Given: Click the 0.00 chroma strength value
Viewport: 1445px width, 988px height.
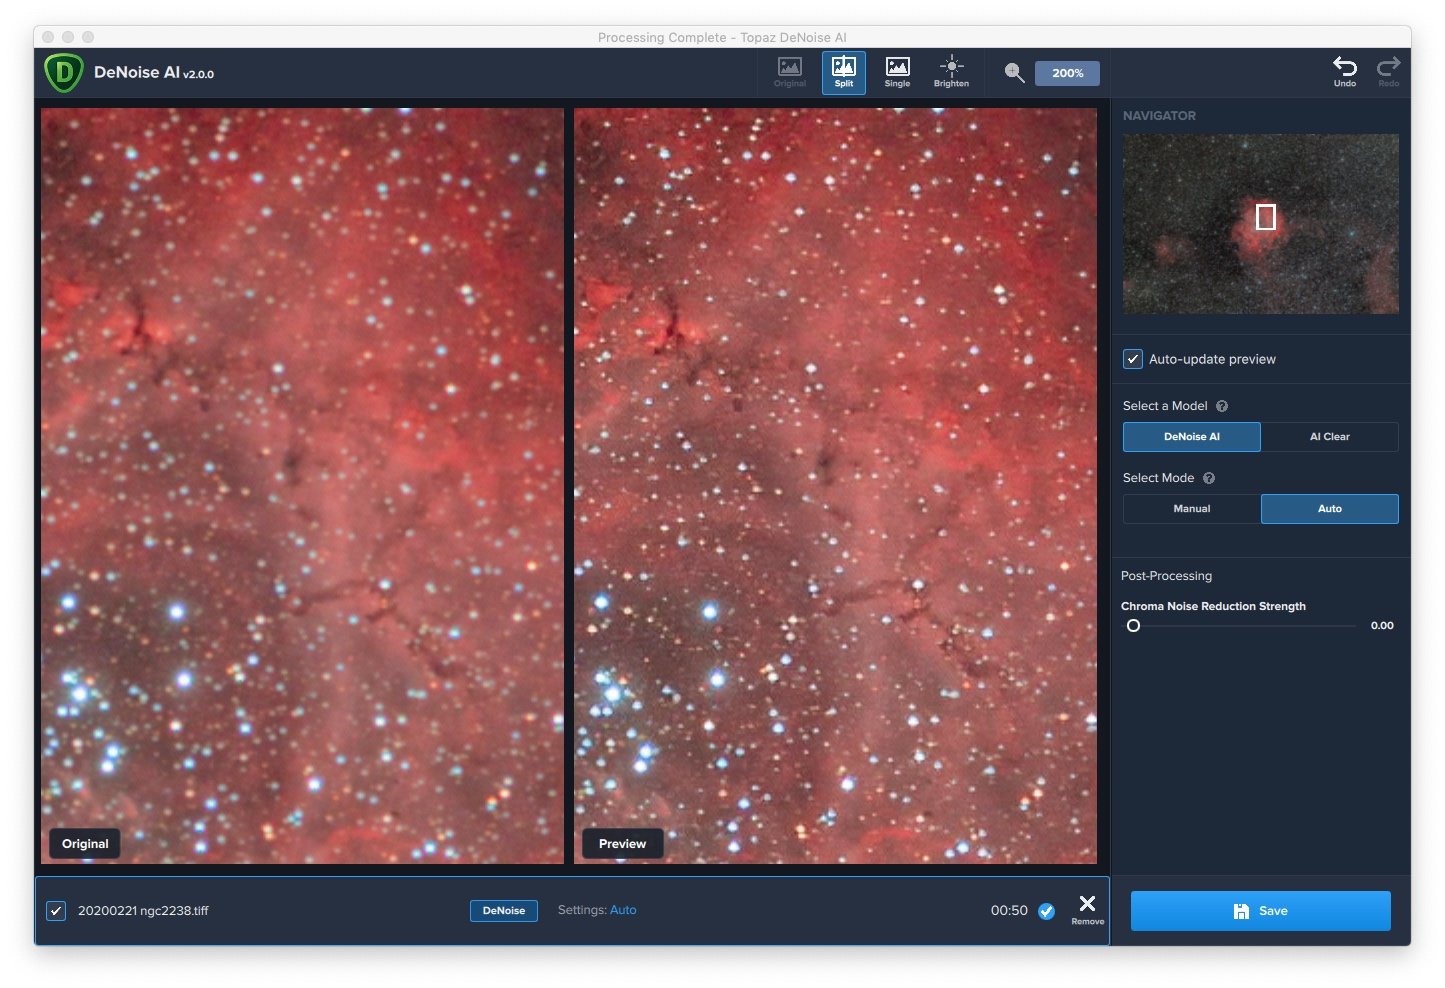Looking at the screenshot, I should (x=1382, y=626).
